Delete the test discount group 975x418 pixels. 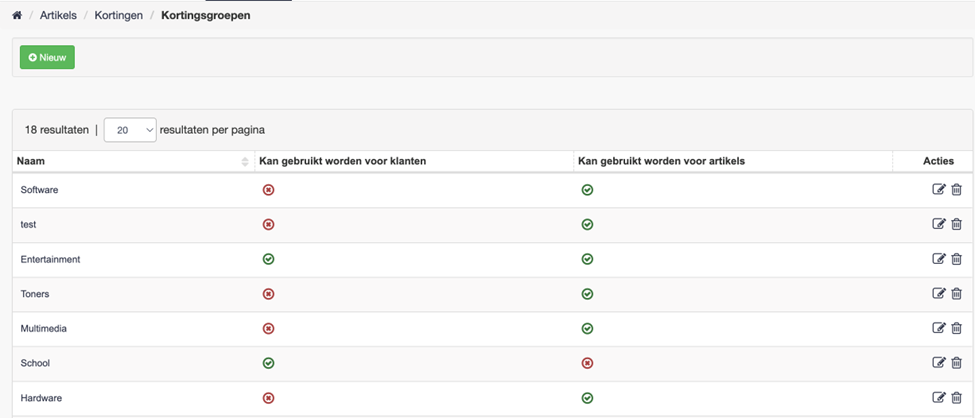(x=956, y=225)
